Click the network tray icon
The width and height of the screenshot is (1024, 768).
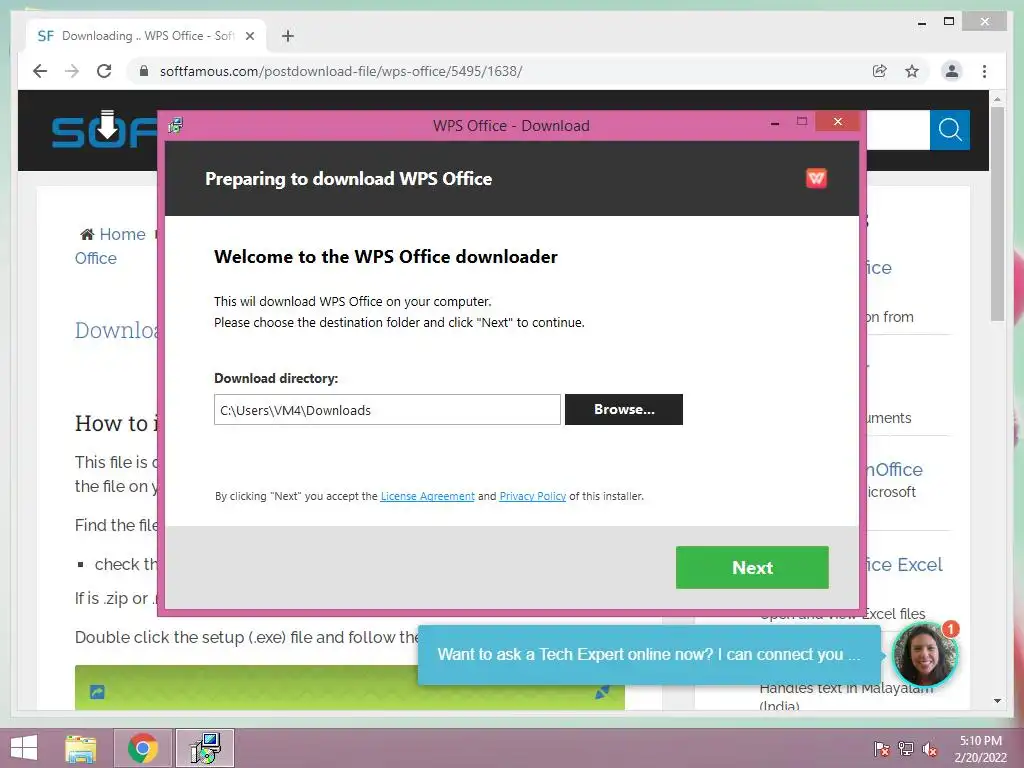tap(906, 749)
